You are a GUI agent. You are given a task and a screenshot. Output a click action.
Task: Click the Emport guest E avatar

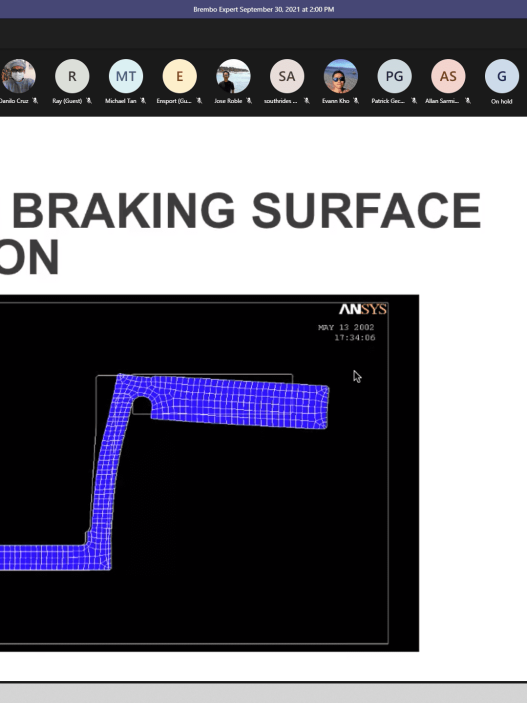click(x=179, y=76)
